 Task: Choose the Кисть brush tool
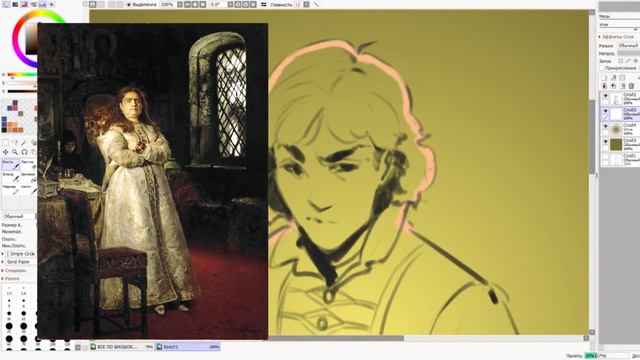tap(11, 164)
